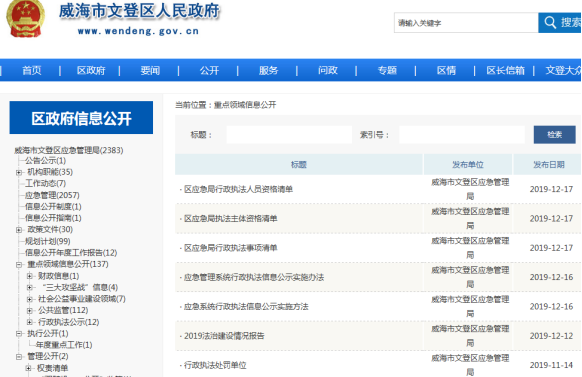Open the 区情 navigation tab
The image size is (582, 377).
point(446,70)
